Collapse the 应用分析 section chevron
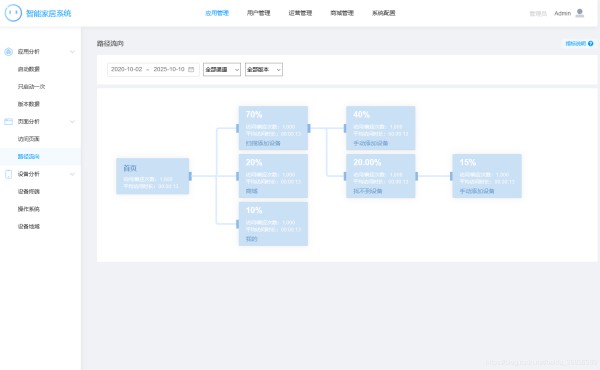Screen dimensions: 600x370 72,52
